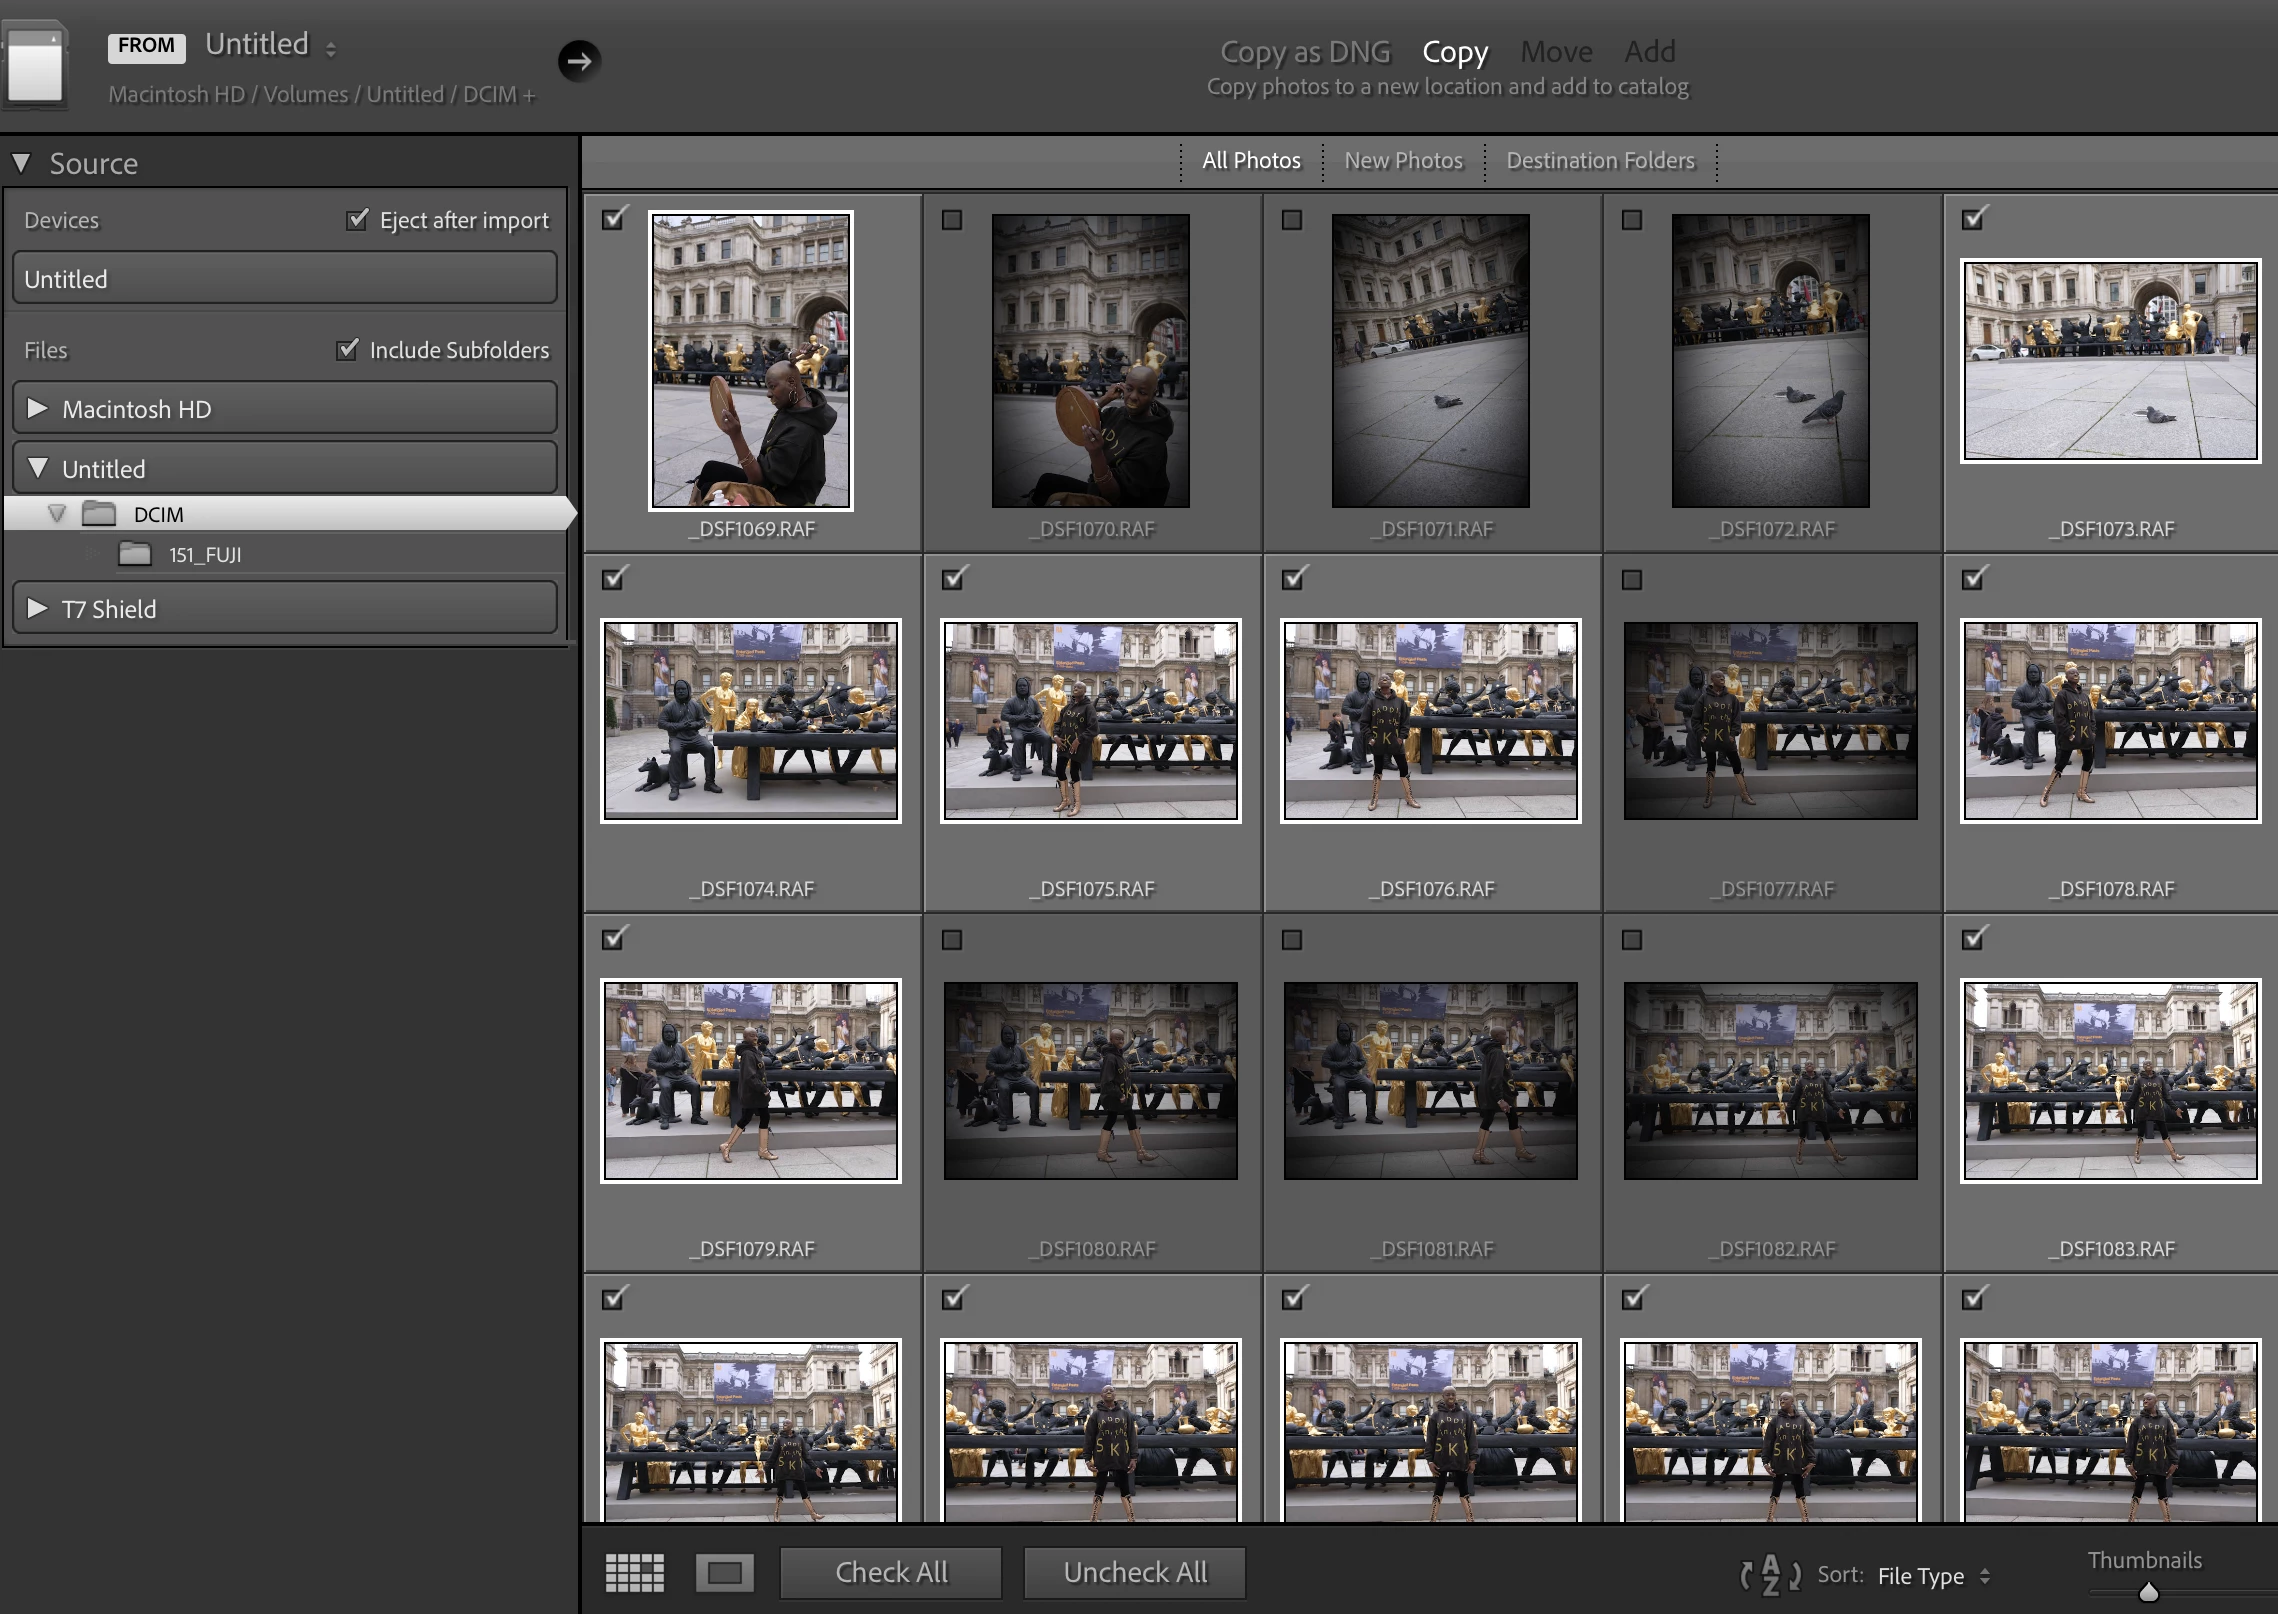Select the 151_FUJI folder icon
The width and height of the screenshot is (2278, 1614).
[x=135, y=554]
